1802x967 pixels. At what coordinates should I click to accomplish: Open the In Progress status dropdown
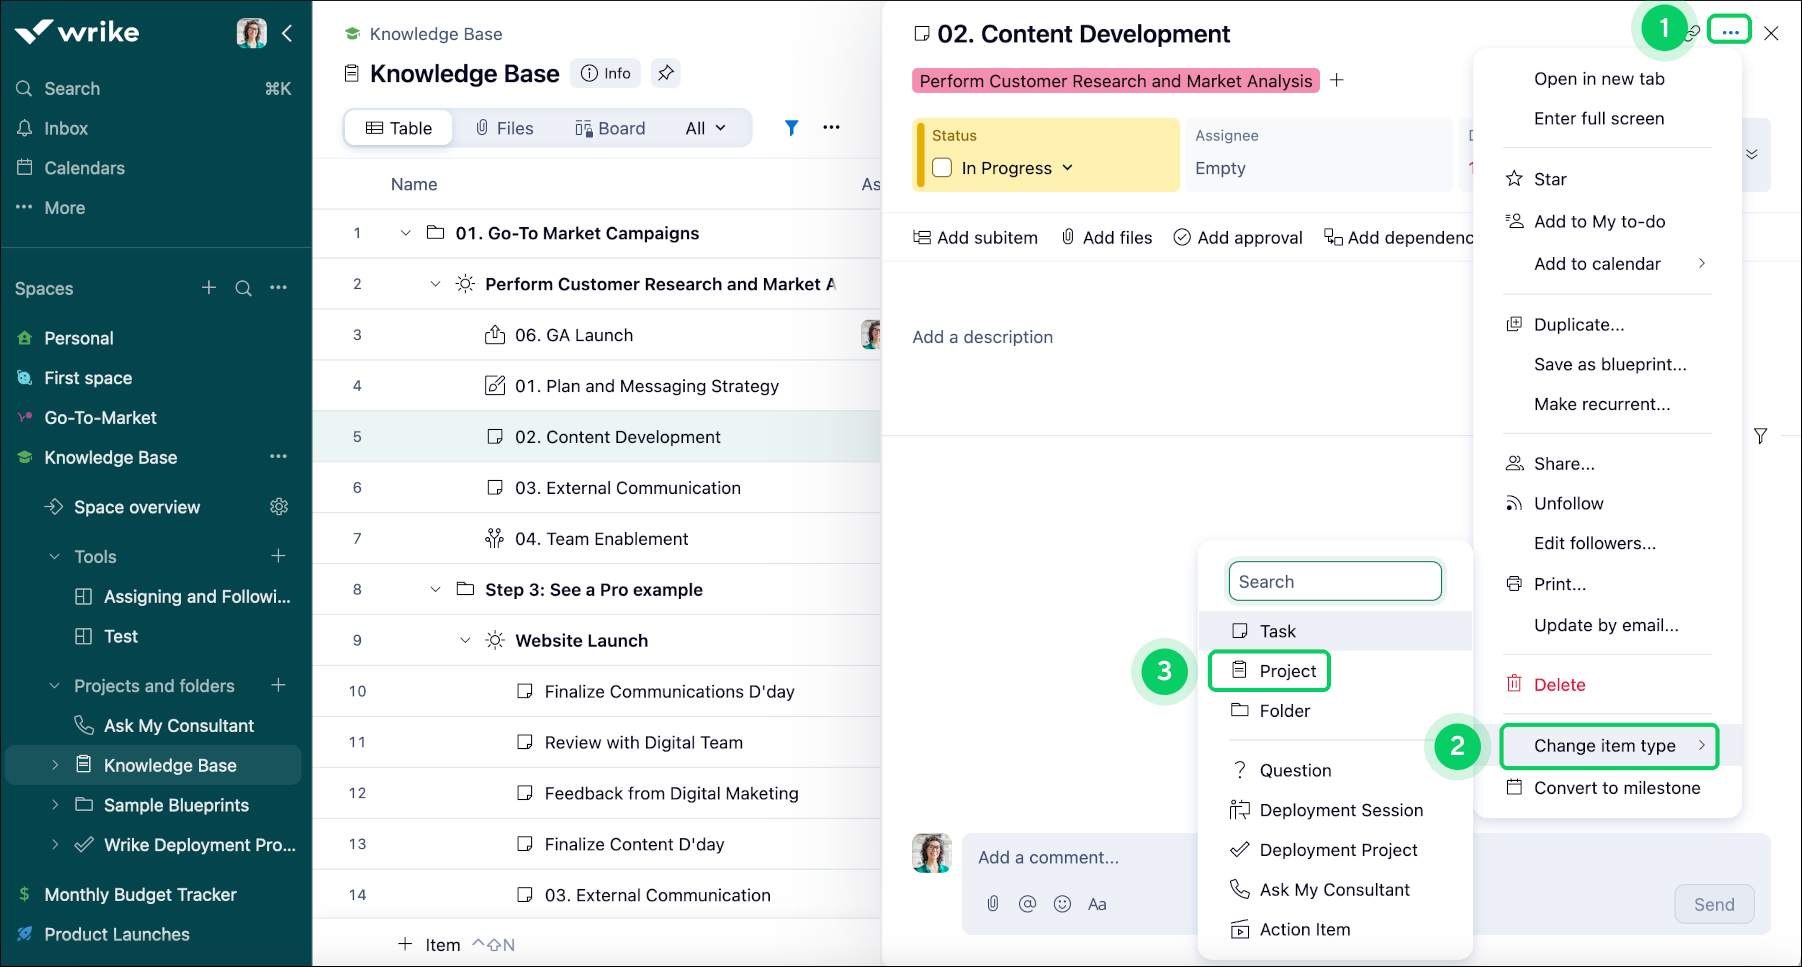point(1067,168)
